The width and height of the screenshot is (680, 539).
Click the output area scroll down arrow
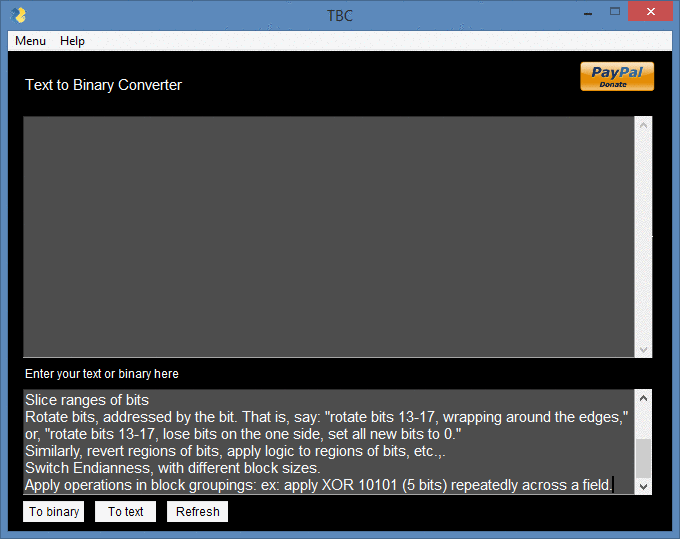coord(643,350)
